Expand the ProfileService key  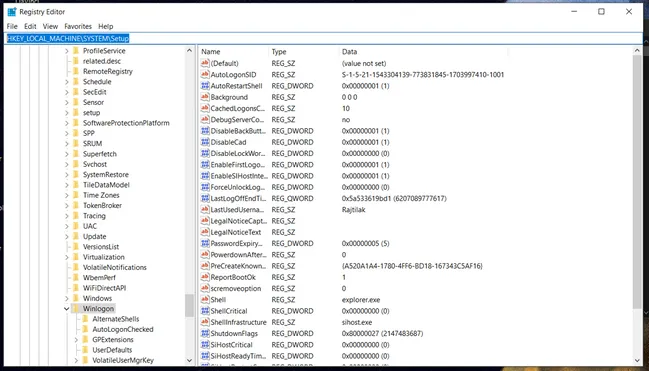click(x=67, y=51)
